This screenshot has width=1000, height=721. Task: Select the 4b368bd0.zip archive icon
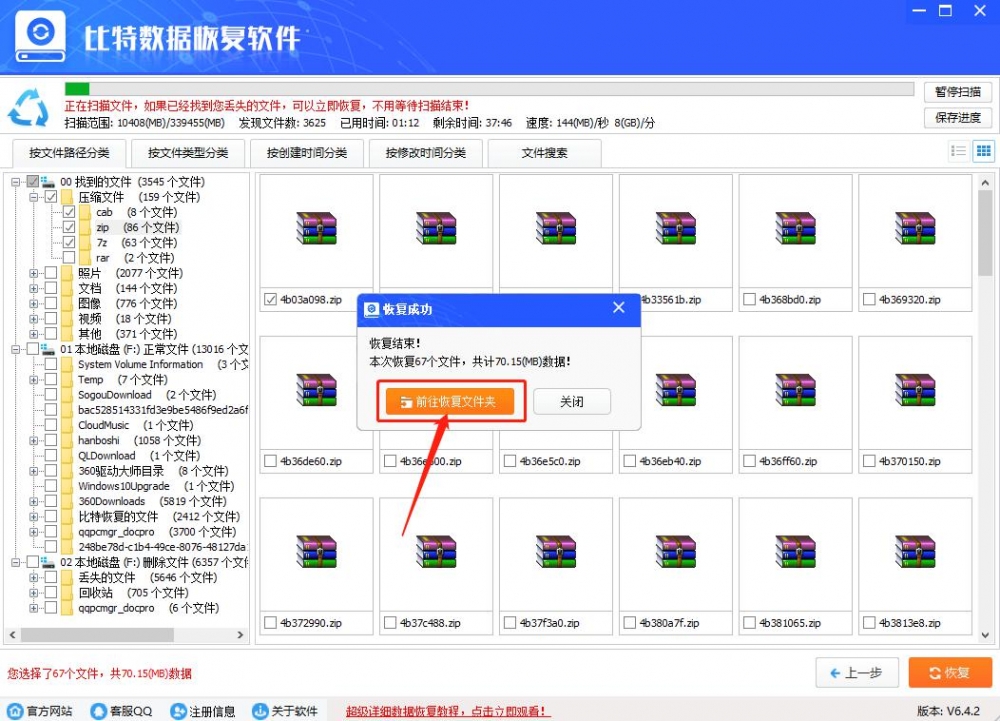[x=795, y=228]
